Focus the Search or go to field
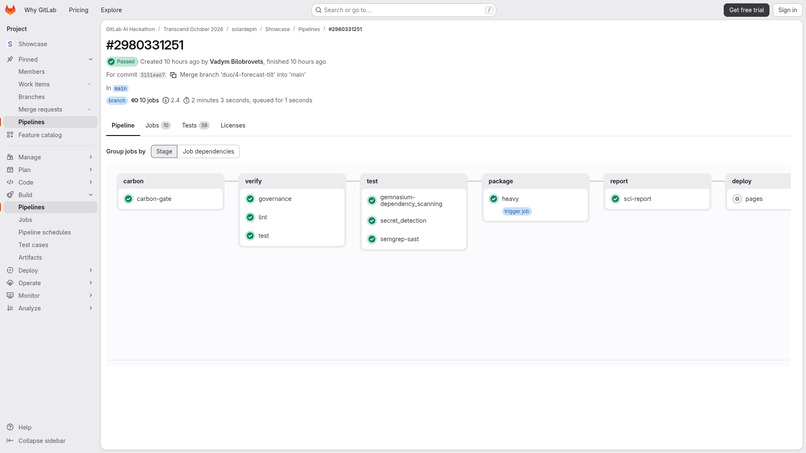 (404, 10)
